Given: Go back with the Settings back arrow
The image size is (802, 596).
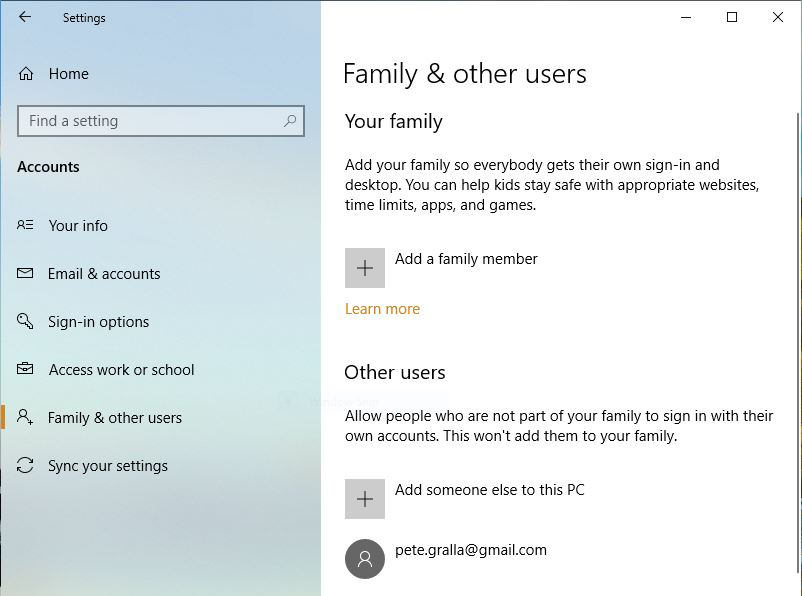Looking at the screenshot, I should click(x=25, y=17).
